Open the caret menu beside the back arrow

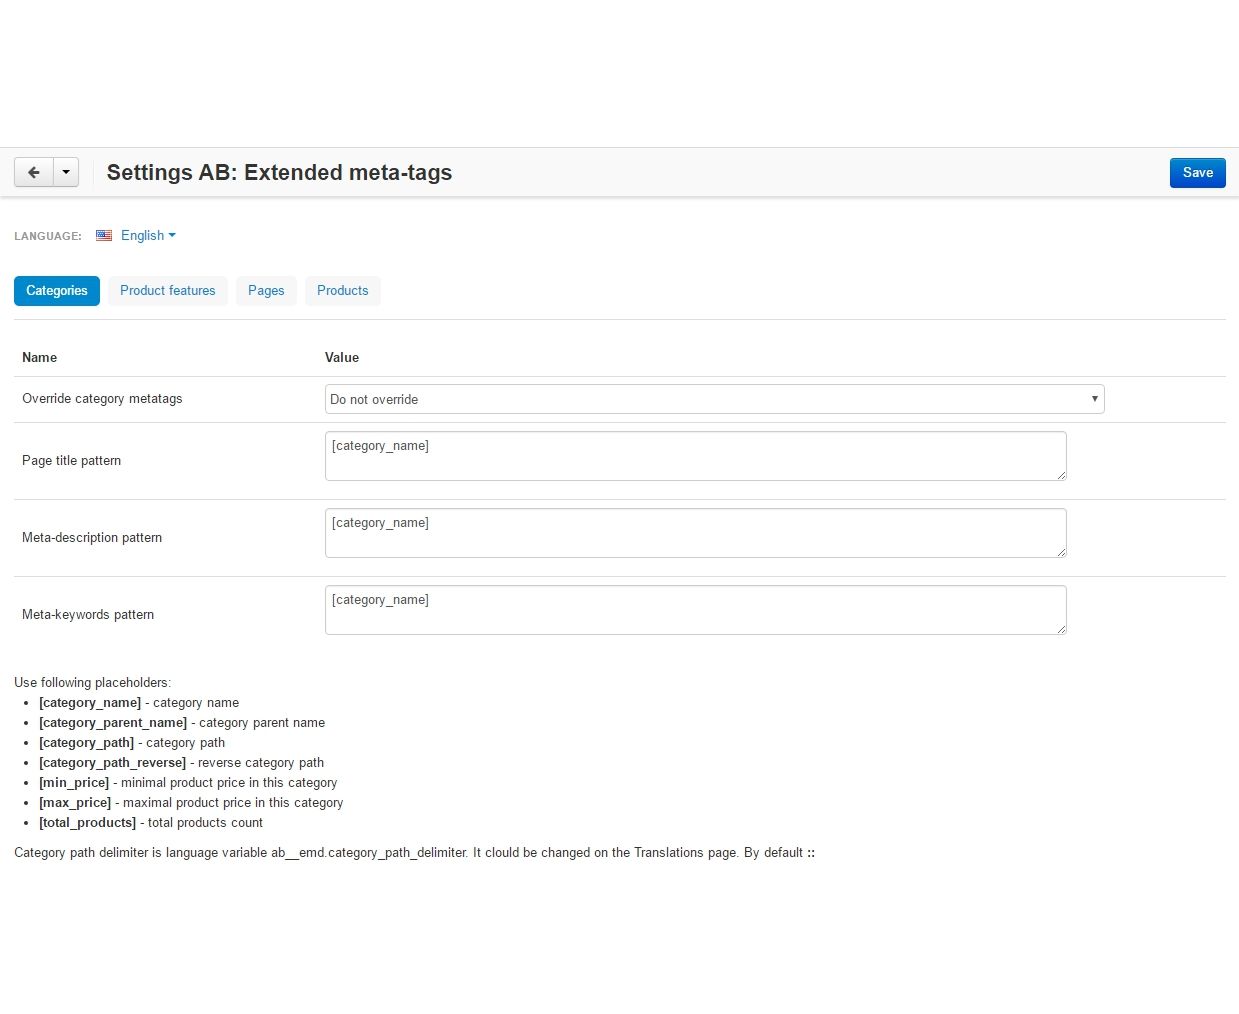click(66, 172)
